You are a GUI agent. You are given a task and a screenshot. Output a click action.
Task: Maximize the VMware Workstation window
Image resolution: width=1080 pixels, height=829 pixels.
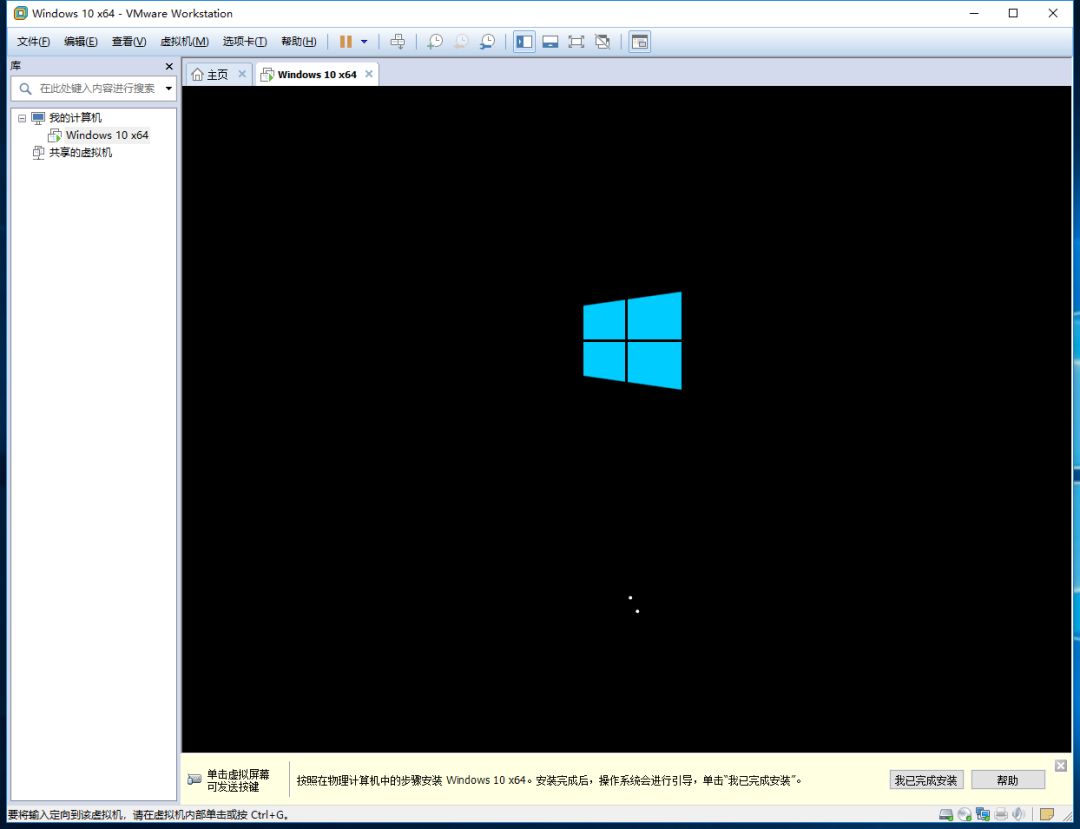point(1013,13)
